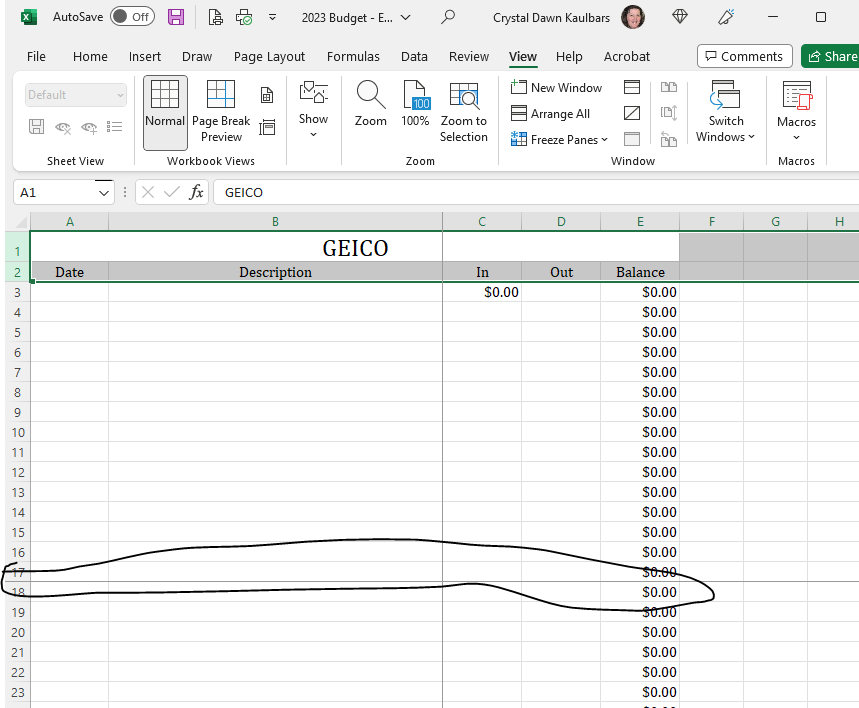Open the Help tab
This screenshot has width=859, height=708.
coord(569,56)
